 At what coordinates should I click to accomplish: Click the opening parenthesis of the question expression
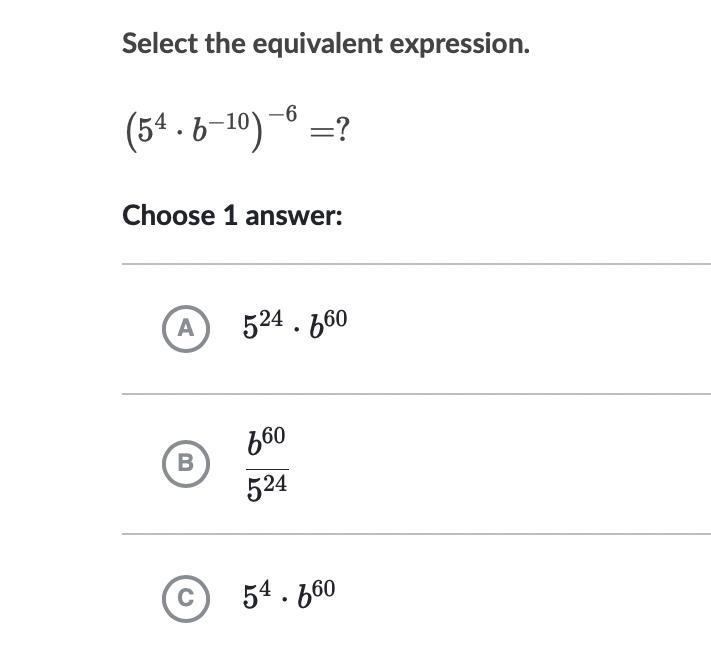click(x=130, y=133)
